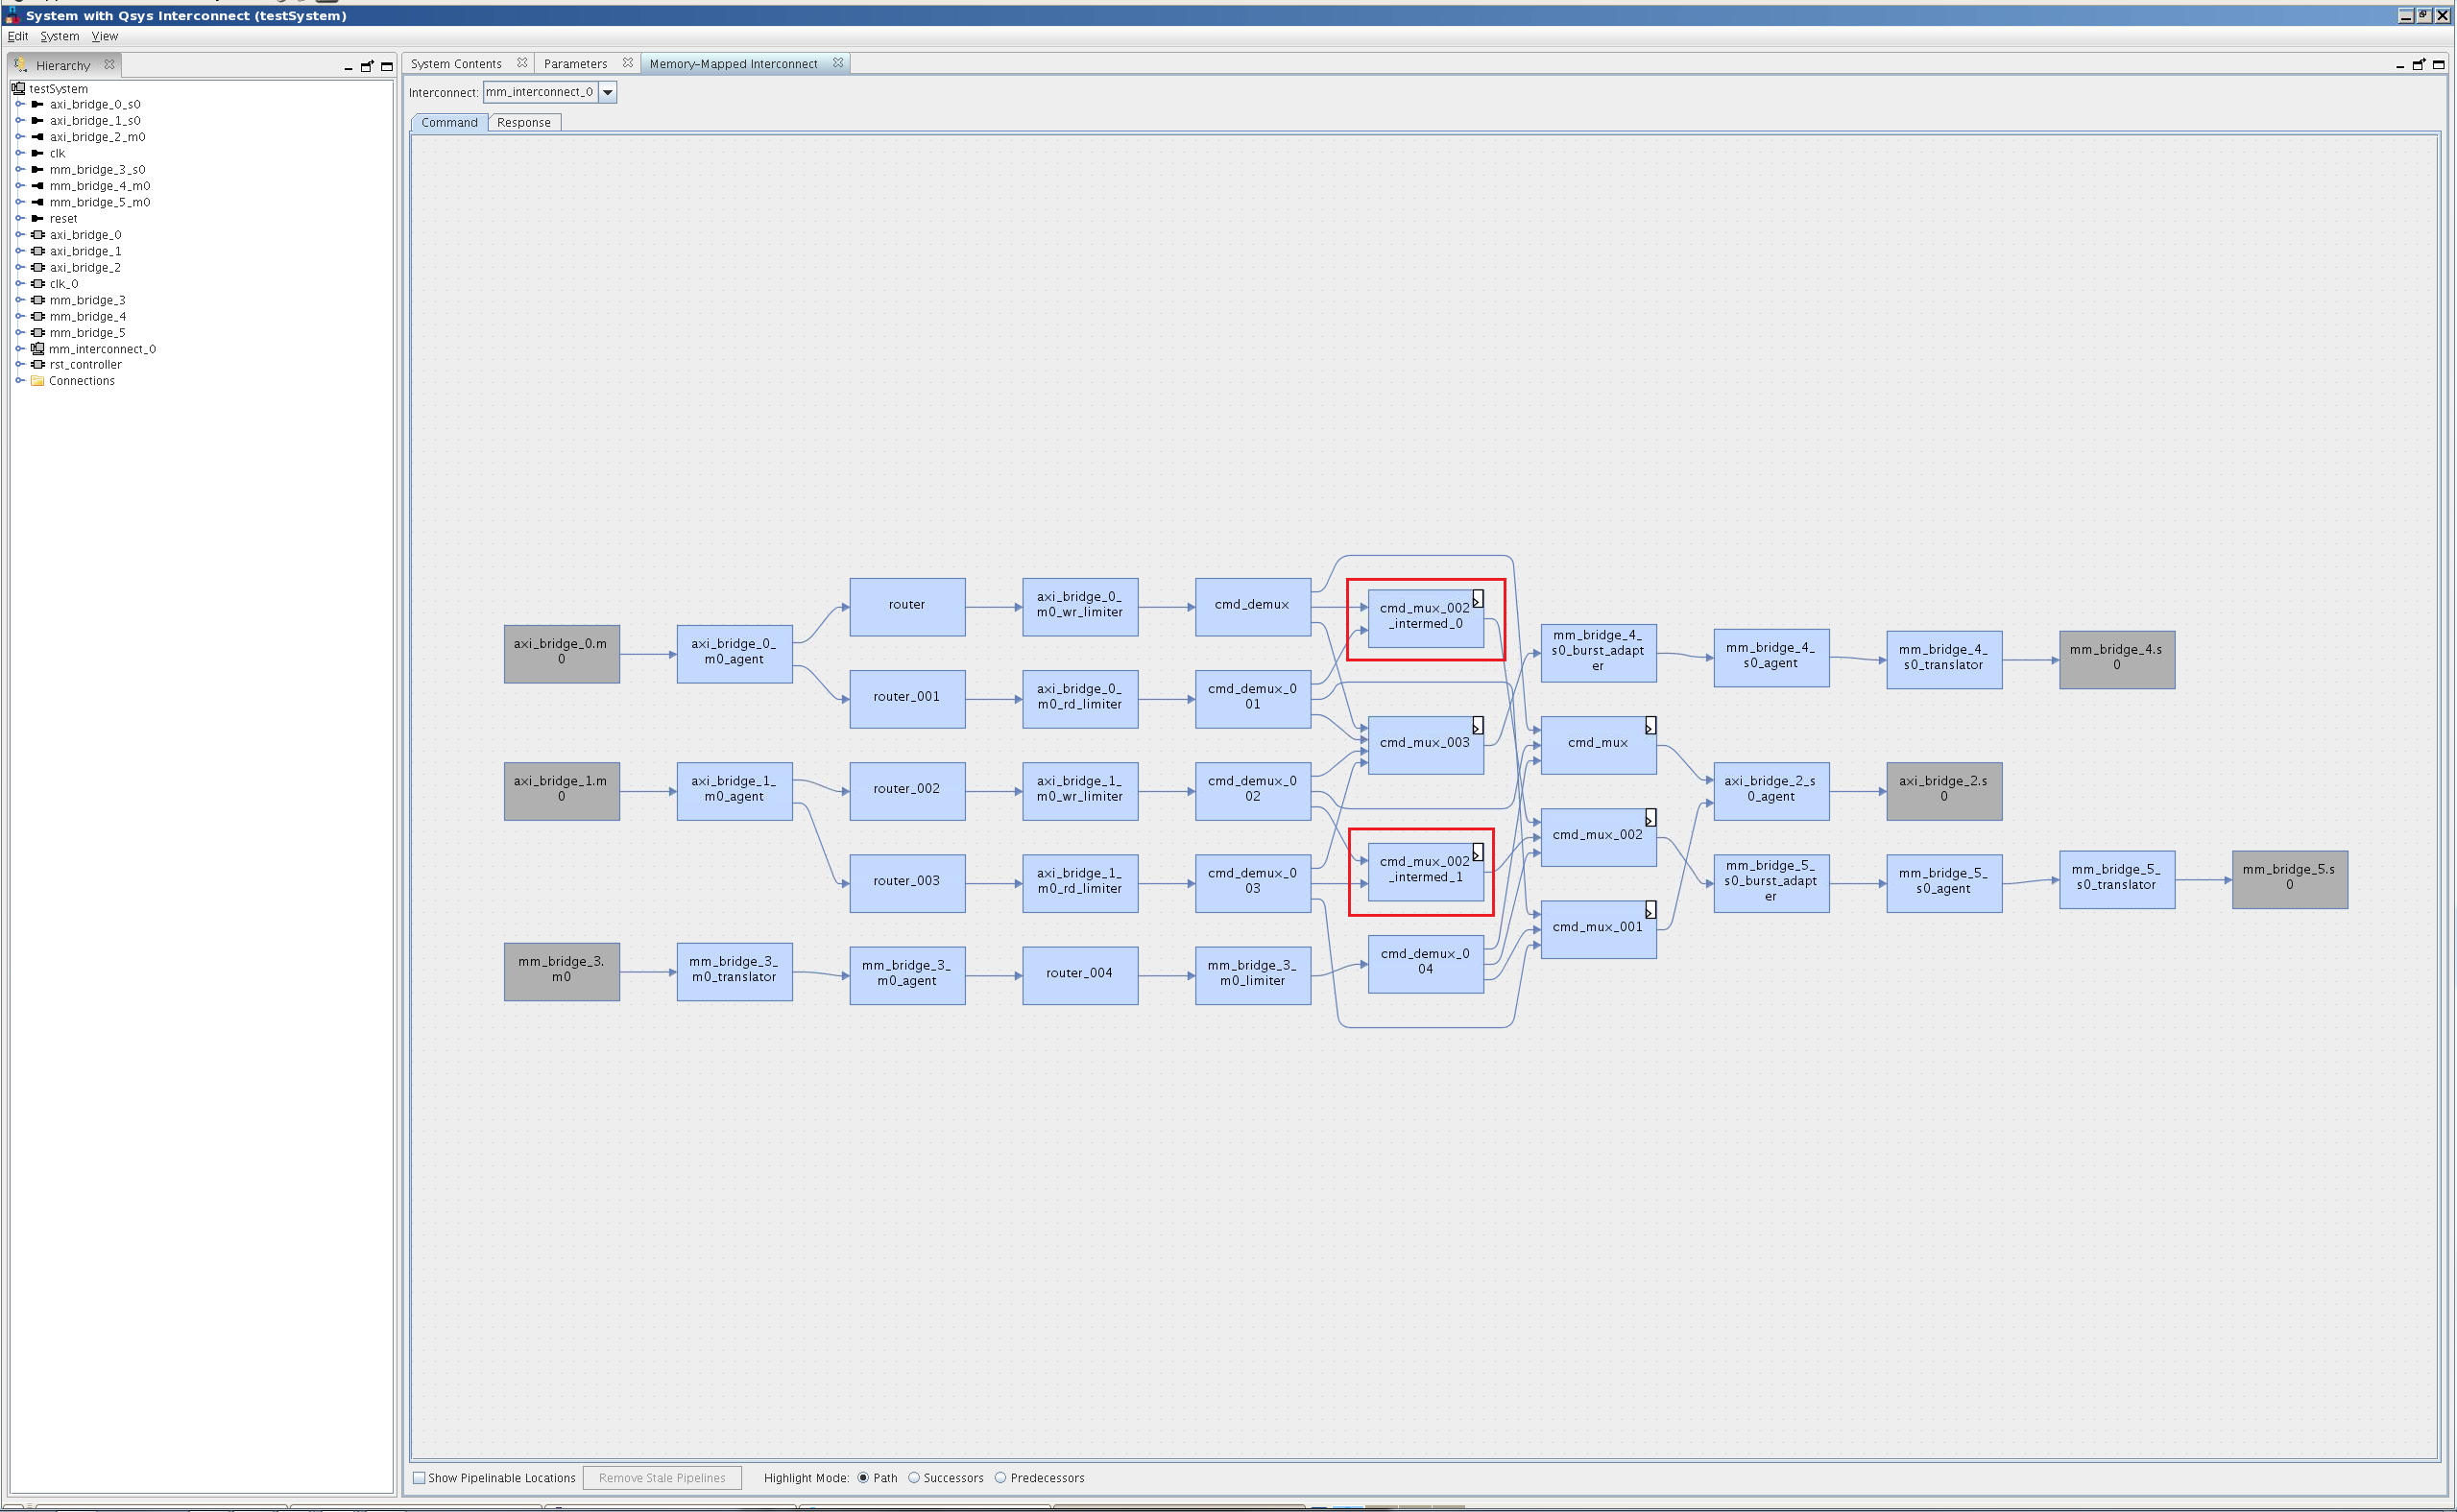
Task: Close the Parameters tab with its X icon
Action: coord(628,63)
